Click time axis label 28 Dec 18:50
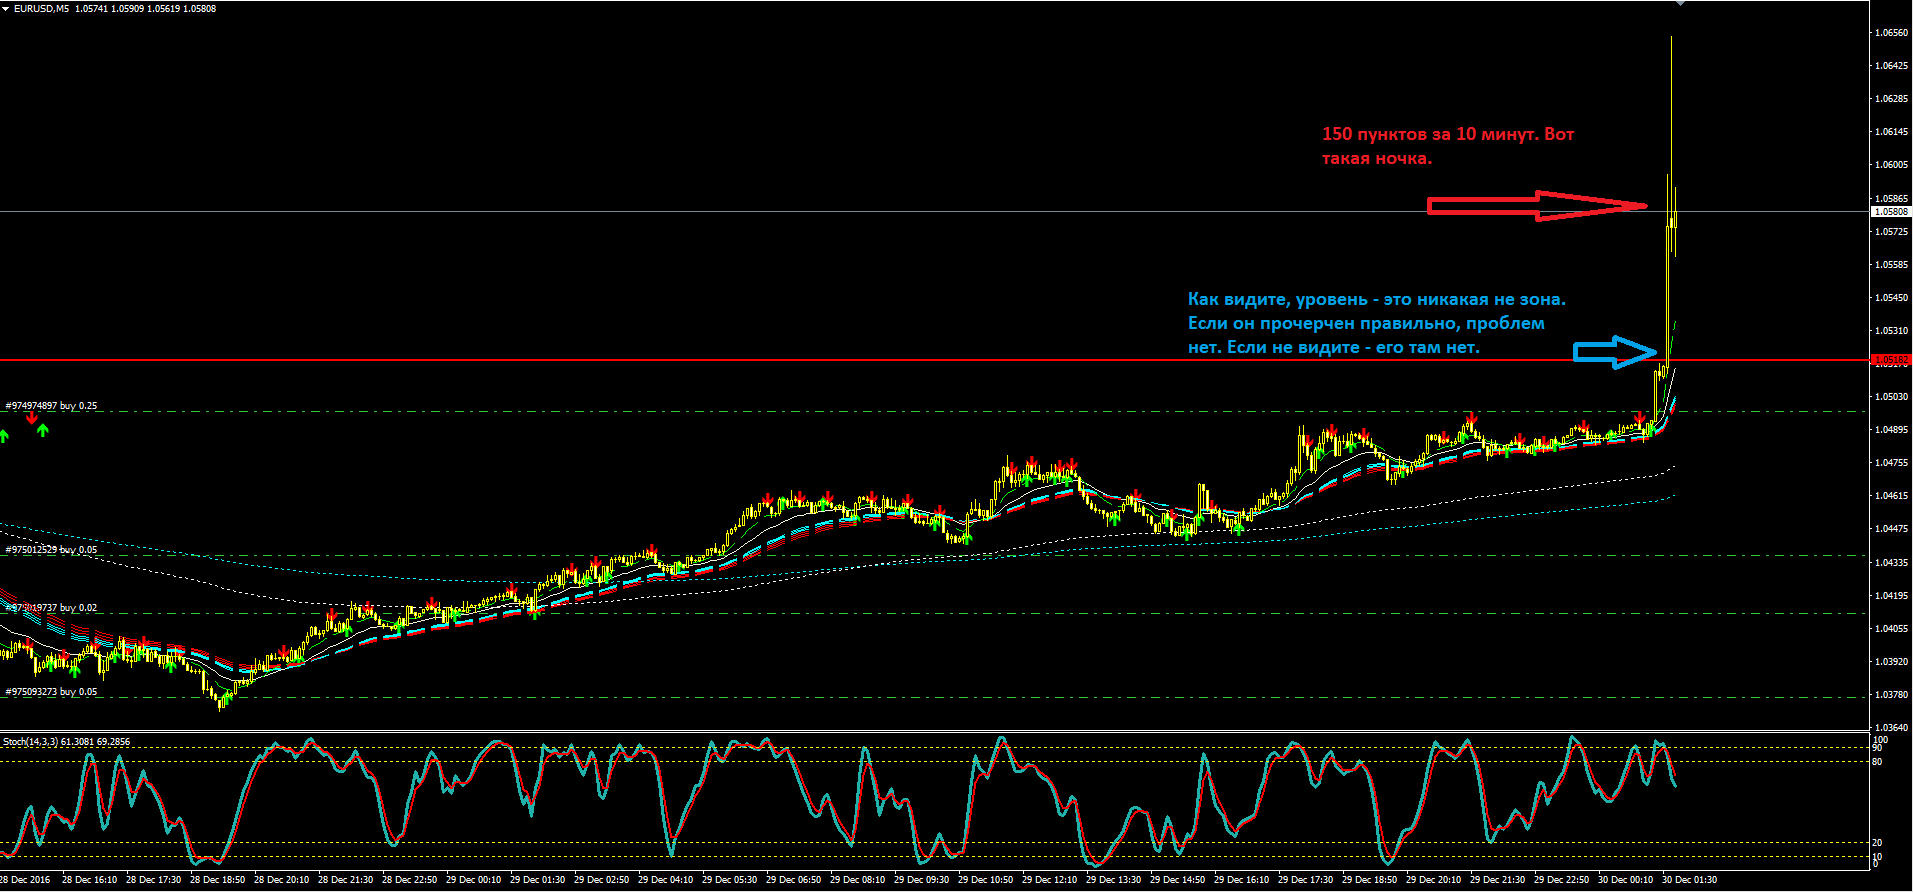The height and width of the screenshot is (892, 1914). pyautogui.click(x=218, y=880)
